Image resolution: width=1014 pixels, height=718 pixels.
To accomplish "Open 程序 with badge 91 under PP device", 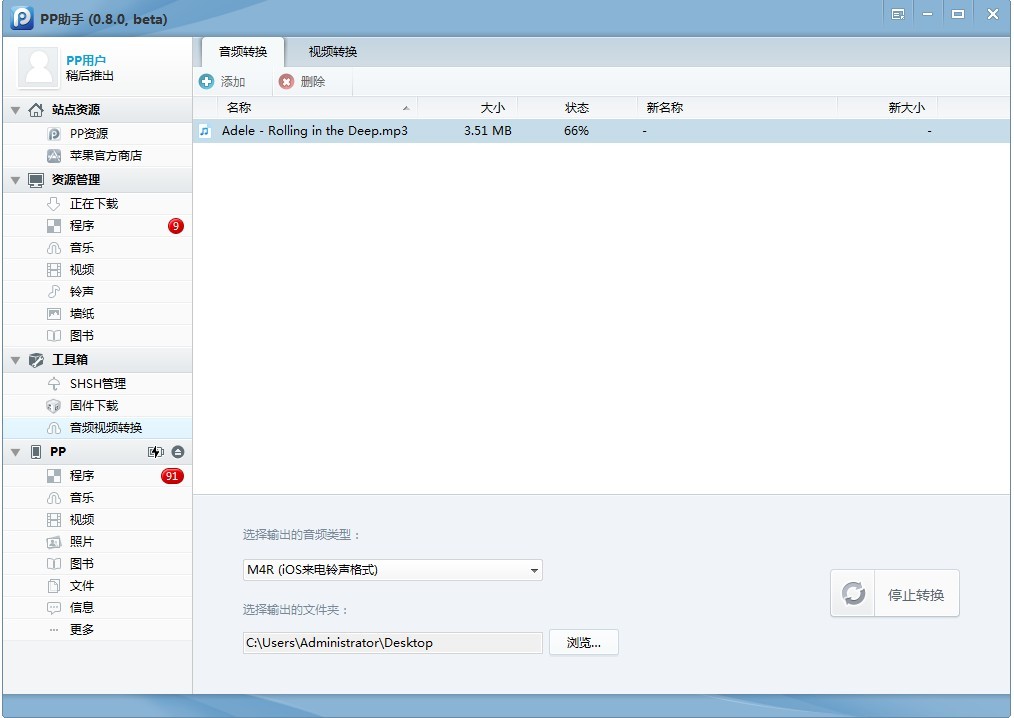I will (x=98, y=476).
